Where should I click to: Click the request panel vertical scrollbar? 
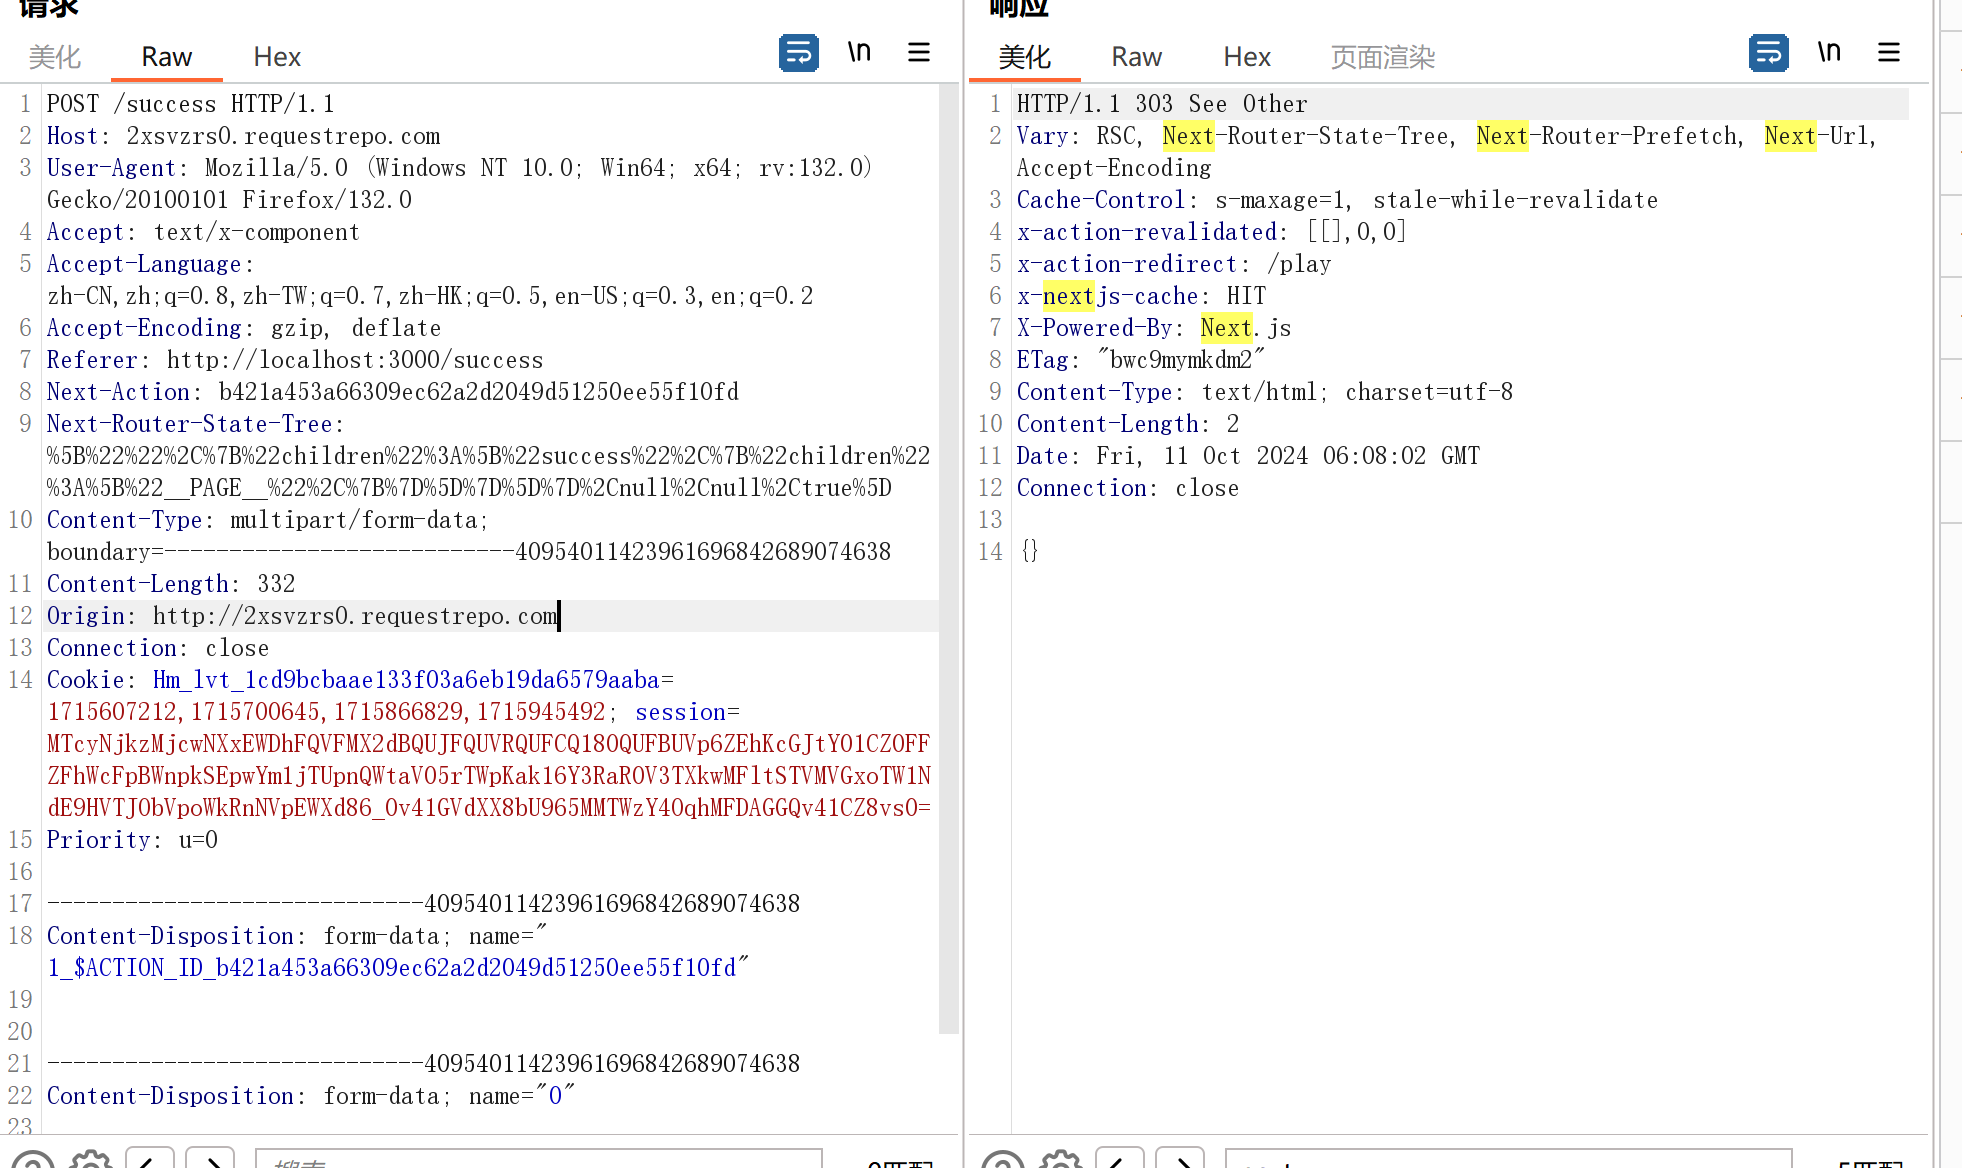(949, 558)
